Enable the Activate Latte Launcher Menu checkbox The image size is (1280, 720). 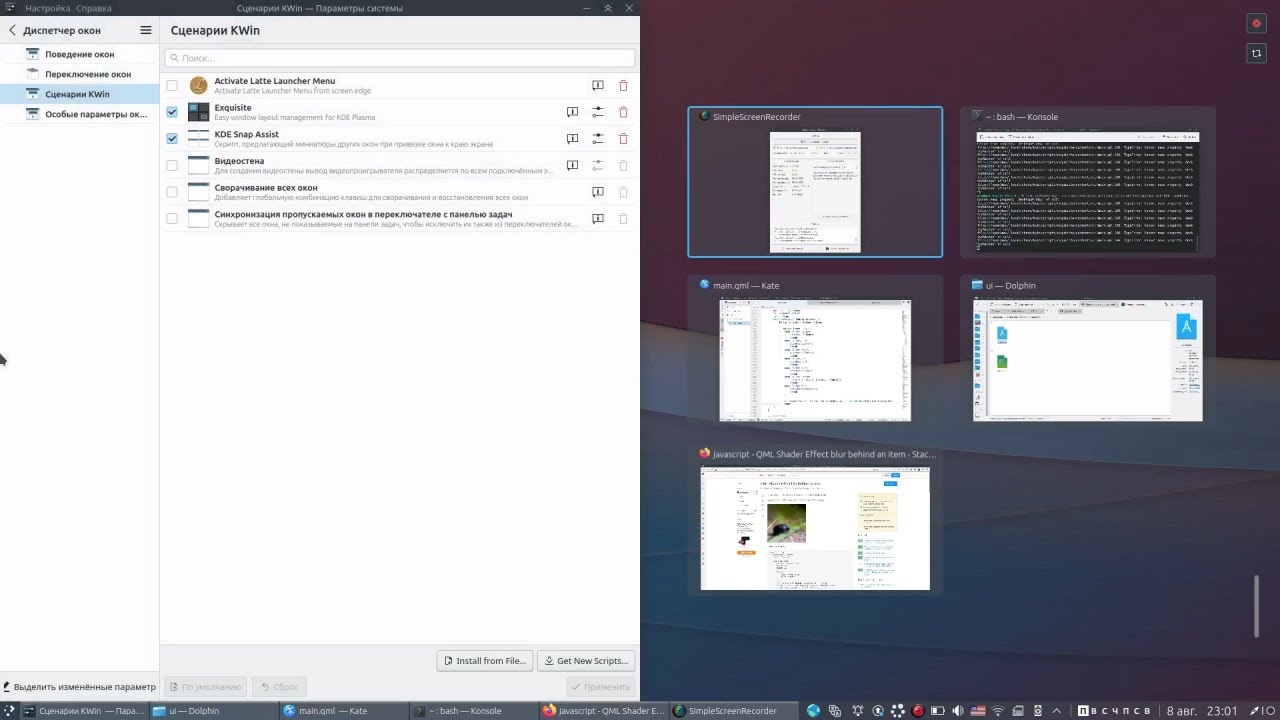172,86
